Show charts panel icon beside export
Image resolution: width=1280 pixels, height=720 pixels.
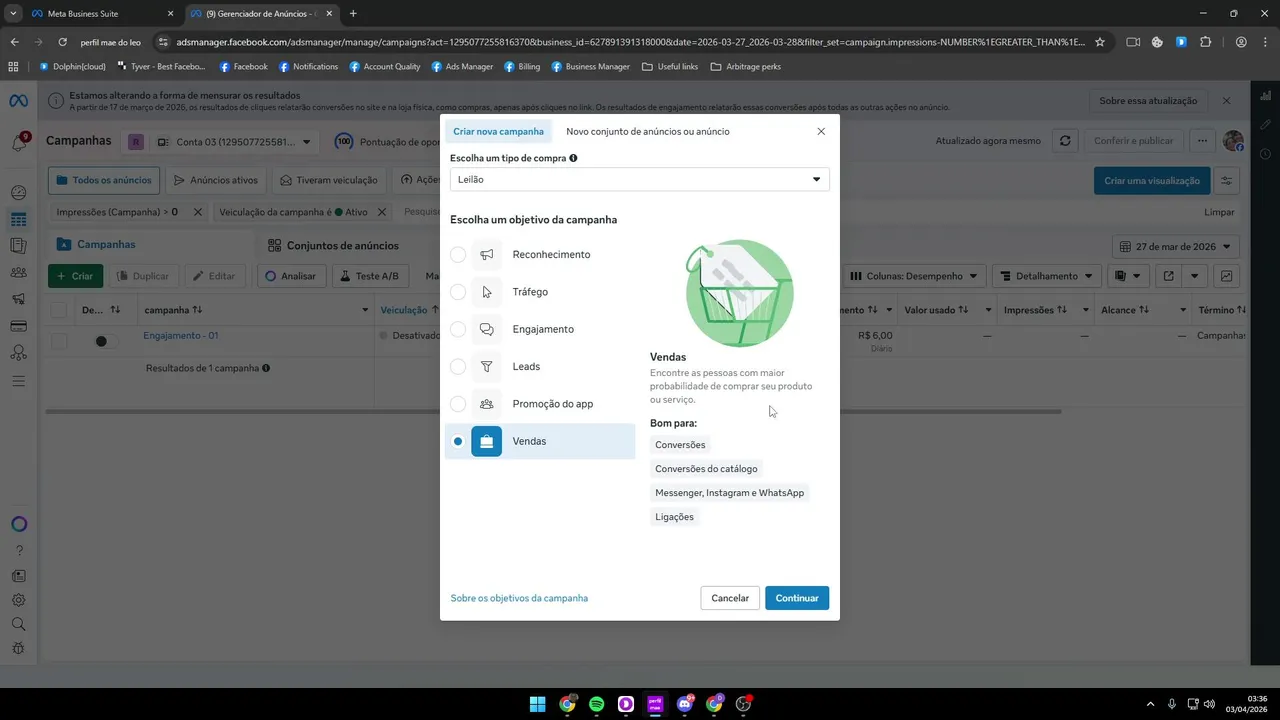1226,276
